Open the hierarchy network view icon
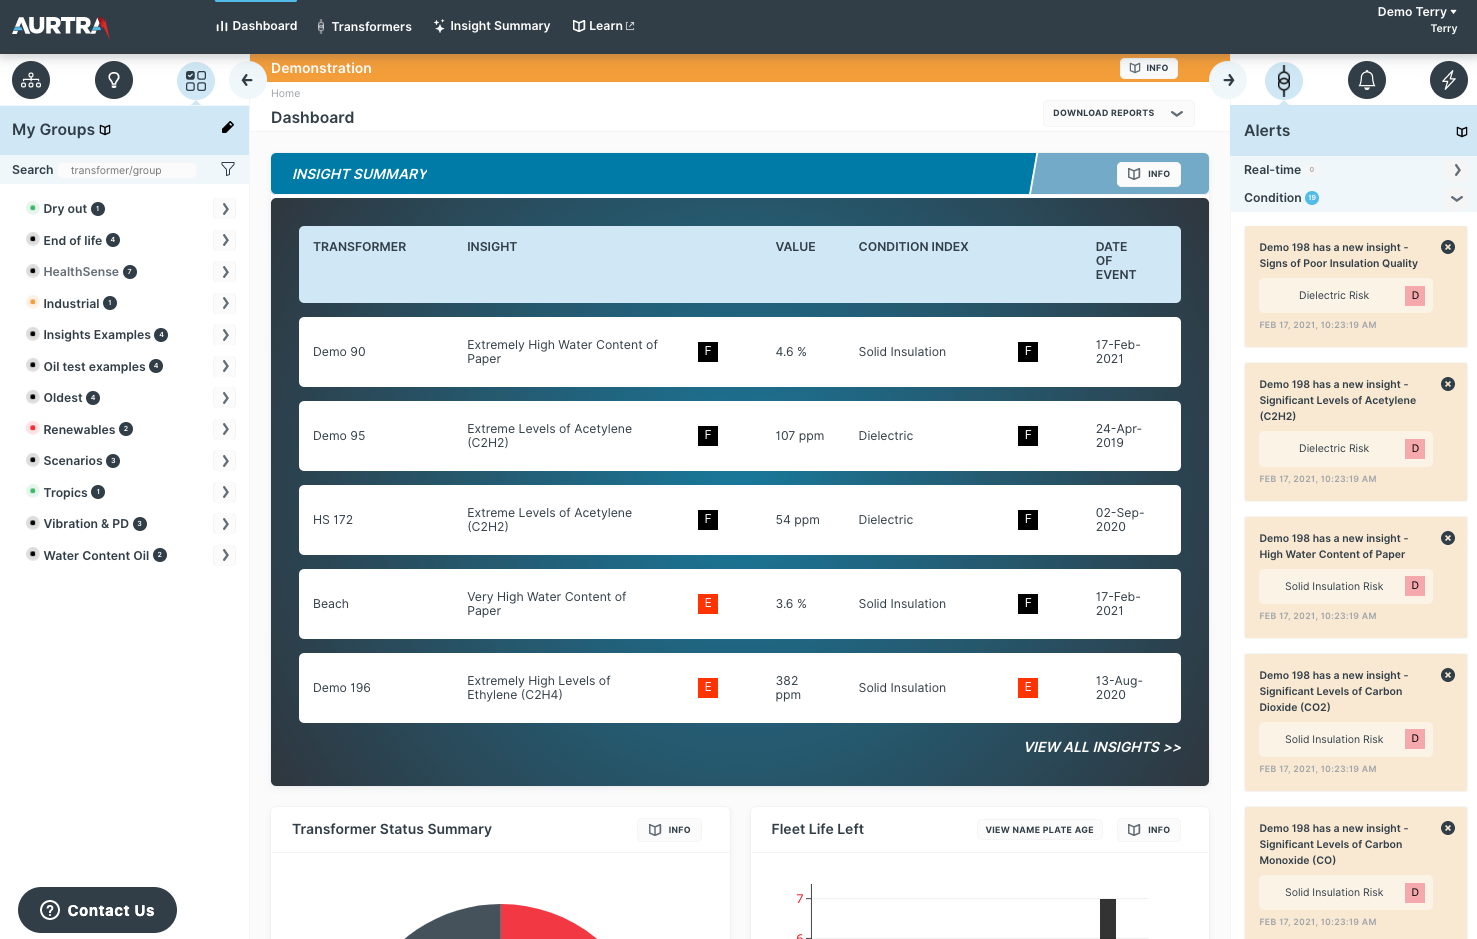 31,80
